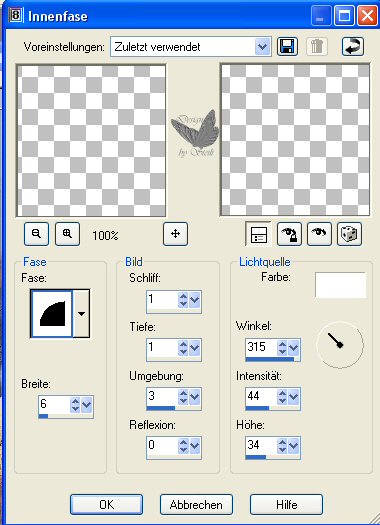The image size is (380, 525).
Task: Maximize the Innenfase dialog window
Action: click(345, 16)
